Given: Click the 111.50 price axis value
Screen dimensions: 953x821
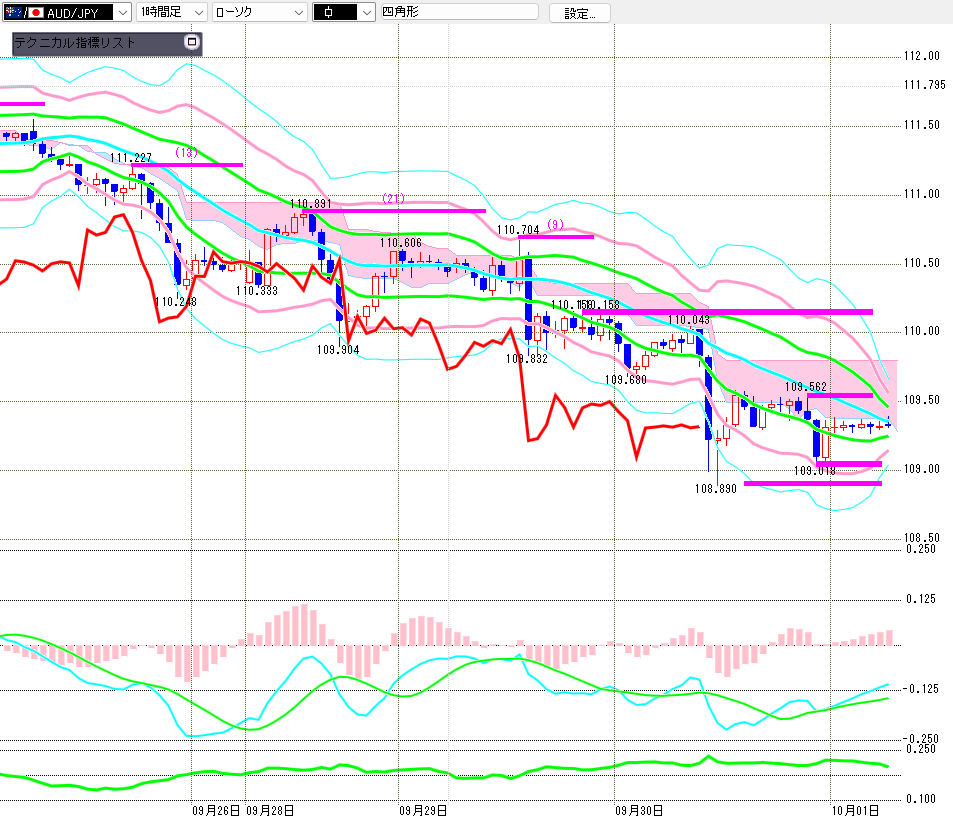Looking at the screenshot, I should point(921,125).
